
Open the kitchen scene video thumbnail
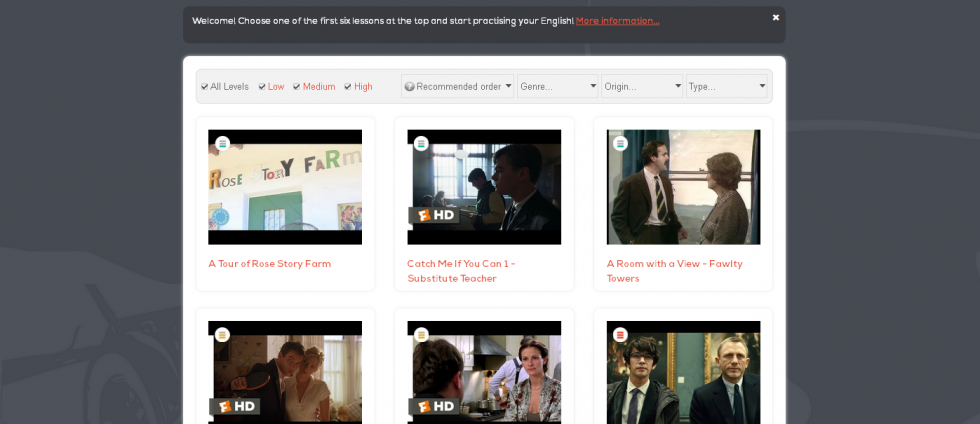coord(484,373)
